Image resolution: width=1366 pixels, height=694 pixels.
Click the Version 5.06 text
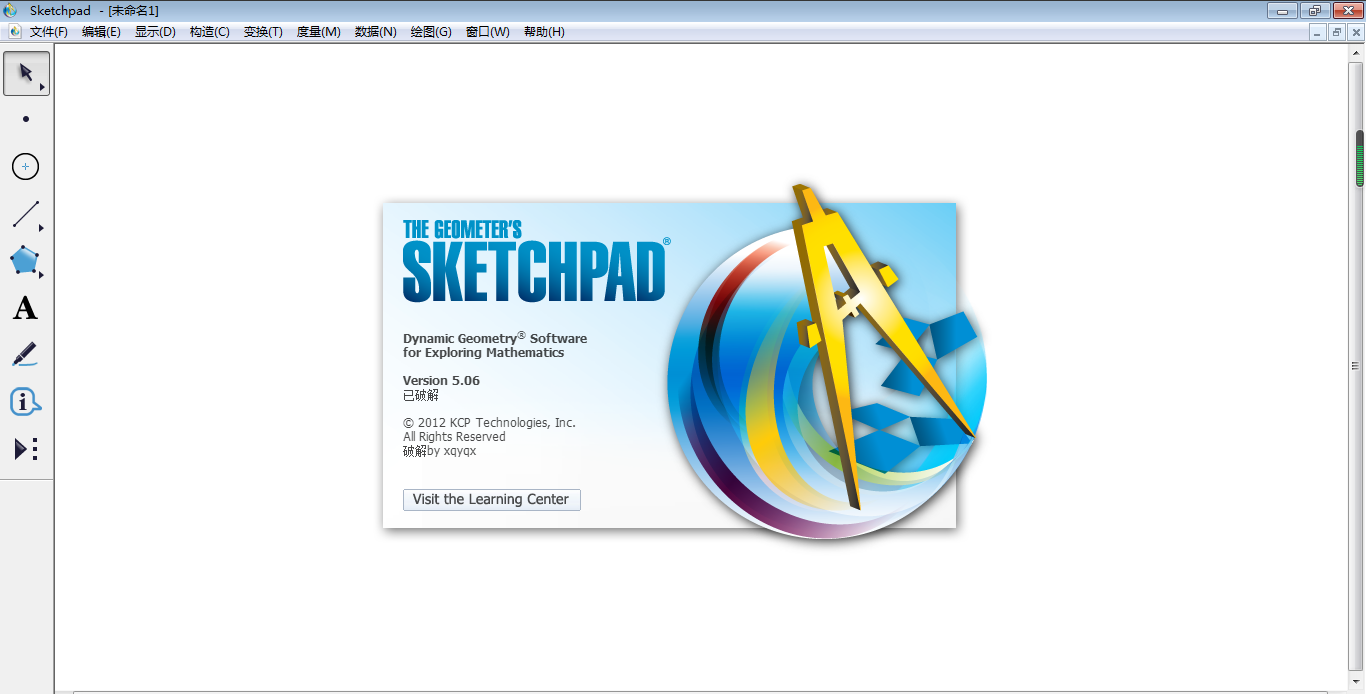coord(441,380)
